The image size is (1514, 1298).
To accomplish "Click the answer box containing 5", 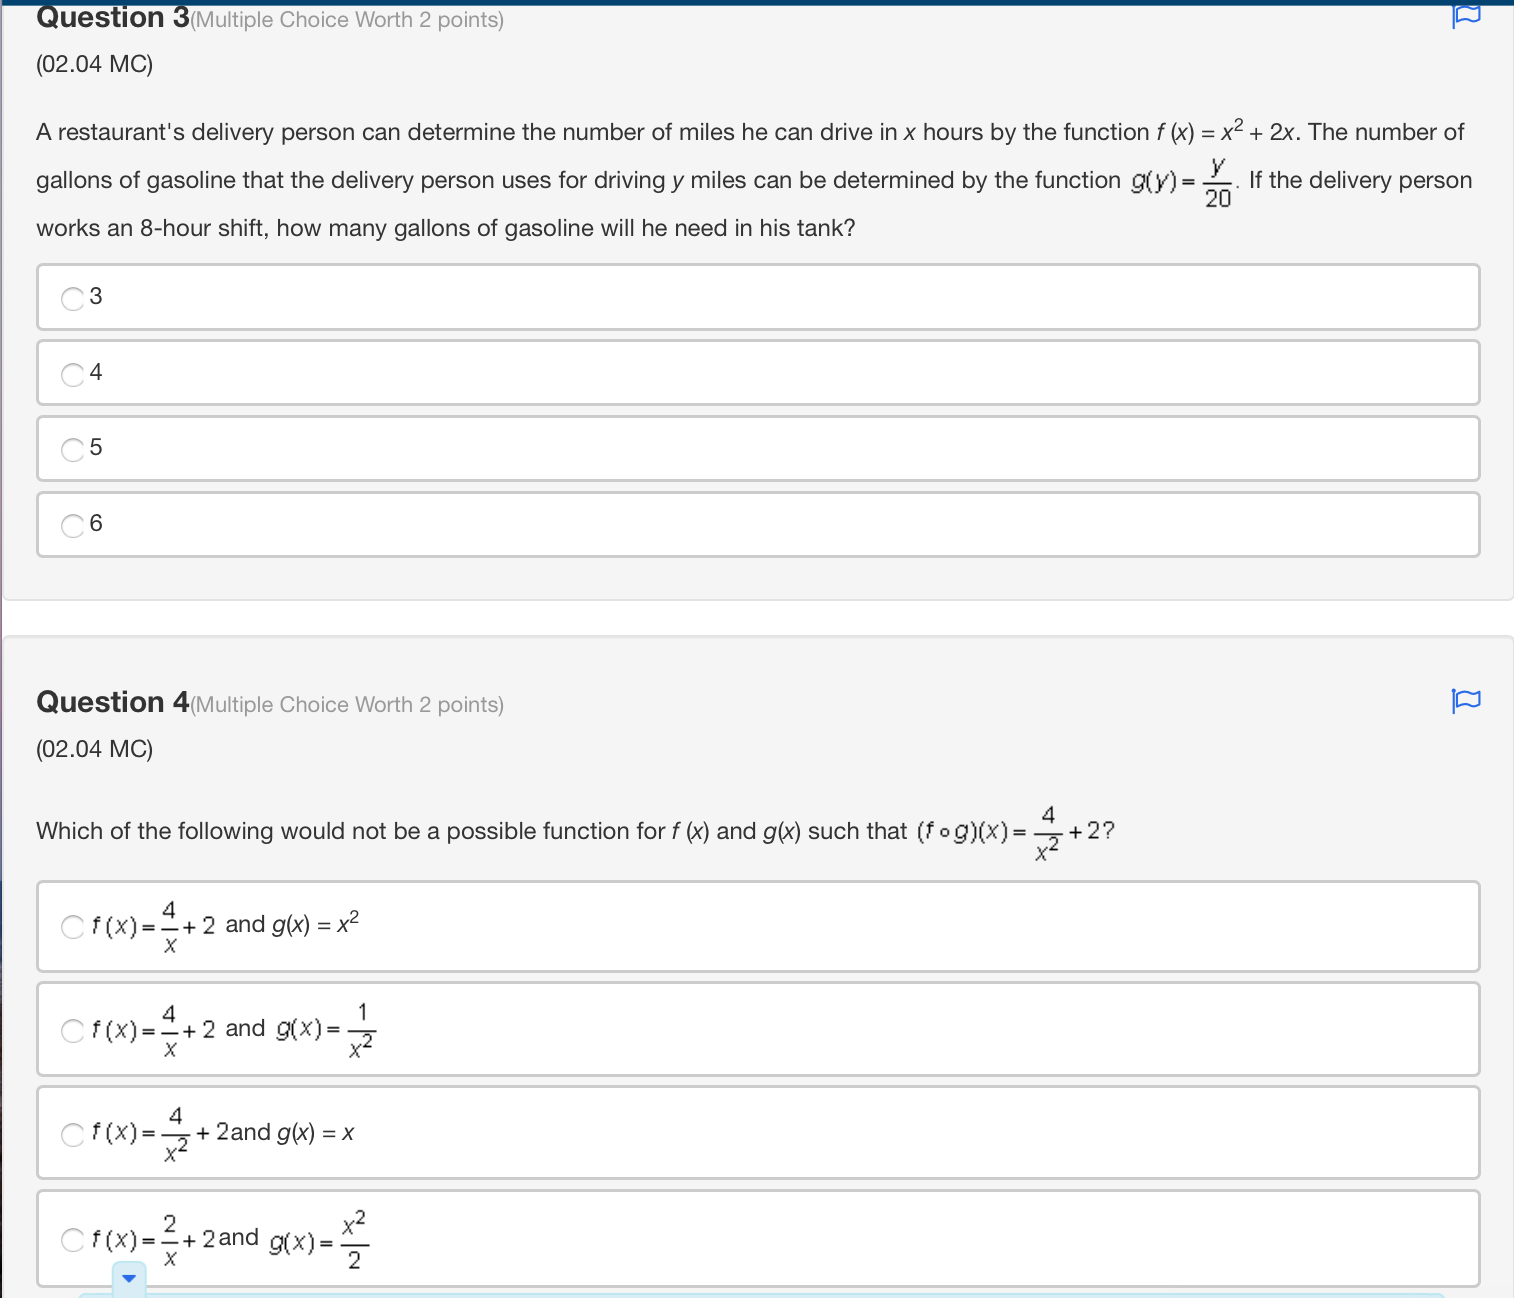I will tap(757, 449).
